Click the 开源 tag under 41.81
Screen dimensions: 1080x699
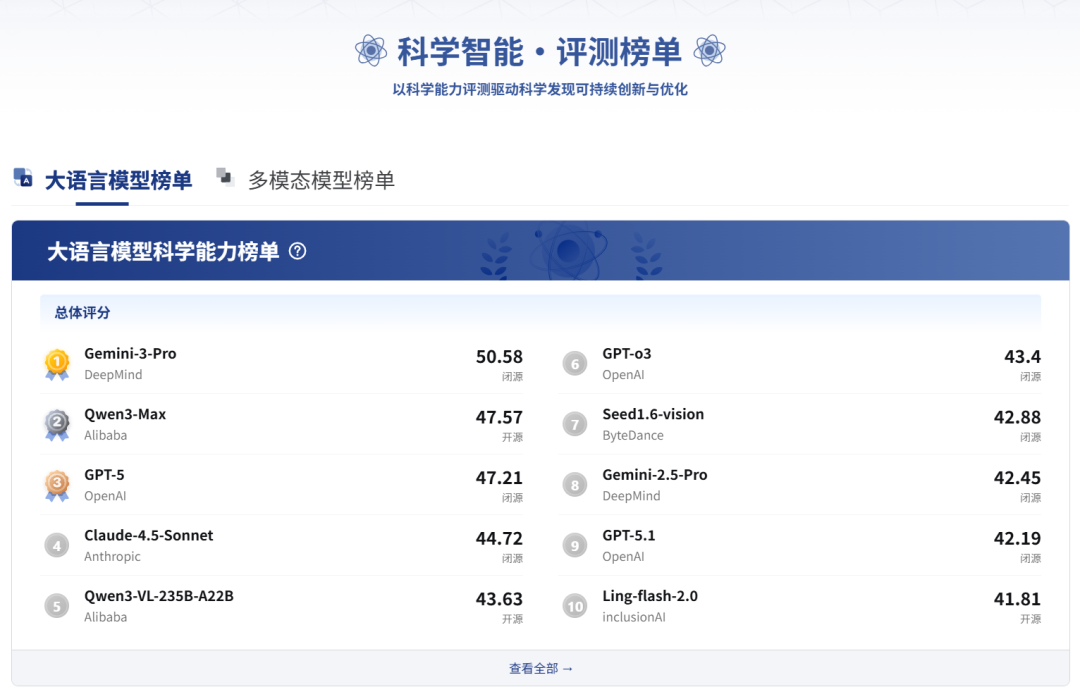(x=1030, y=619)
